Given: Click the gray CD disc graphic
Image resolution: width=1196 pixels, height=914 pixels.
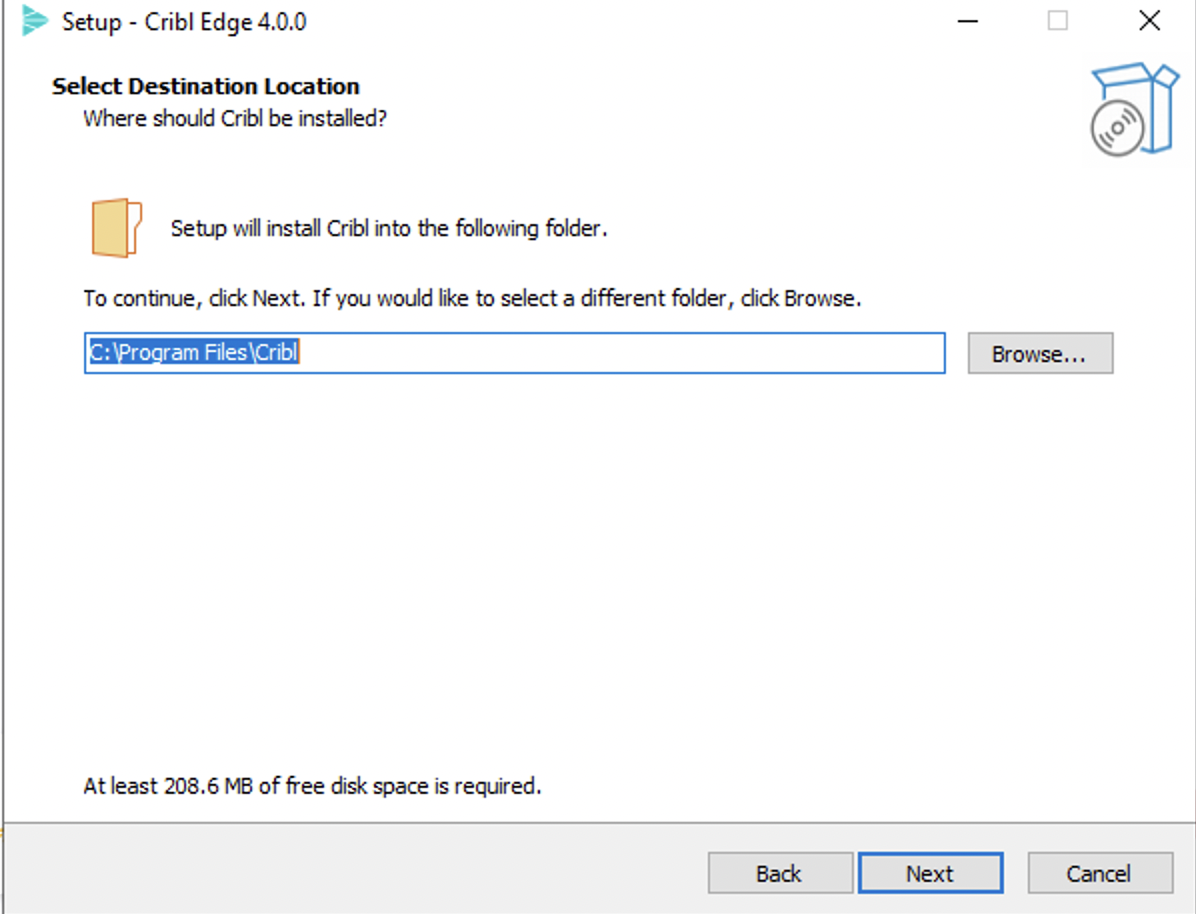Looking at the screenshot, I should 1116,130.
